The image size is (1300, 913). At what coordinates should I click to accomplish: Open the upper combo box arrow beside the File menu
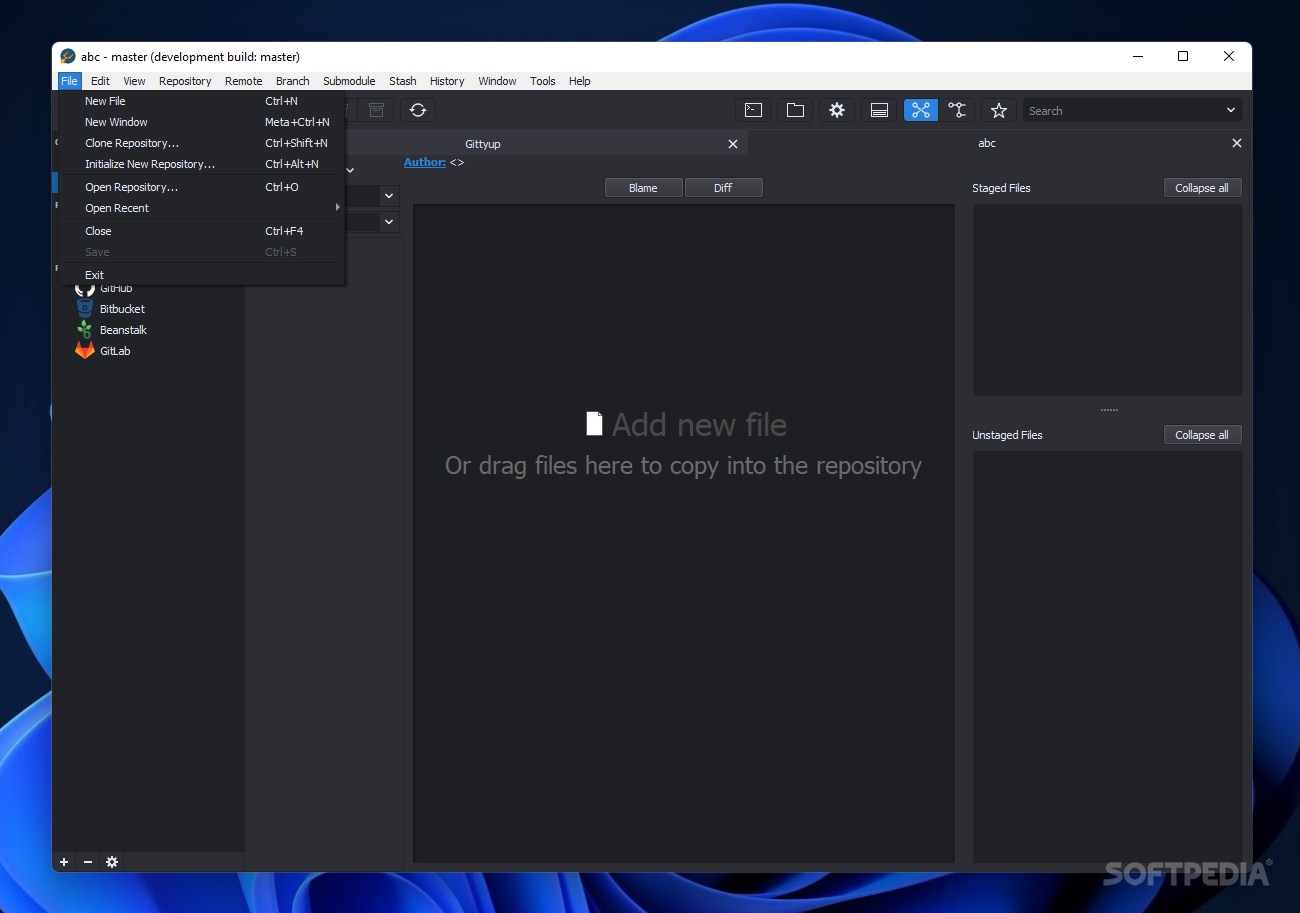click(389, 196)
